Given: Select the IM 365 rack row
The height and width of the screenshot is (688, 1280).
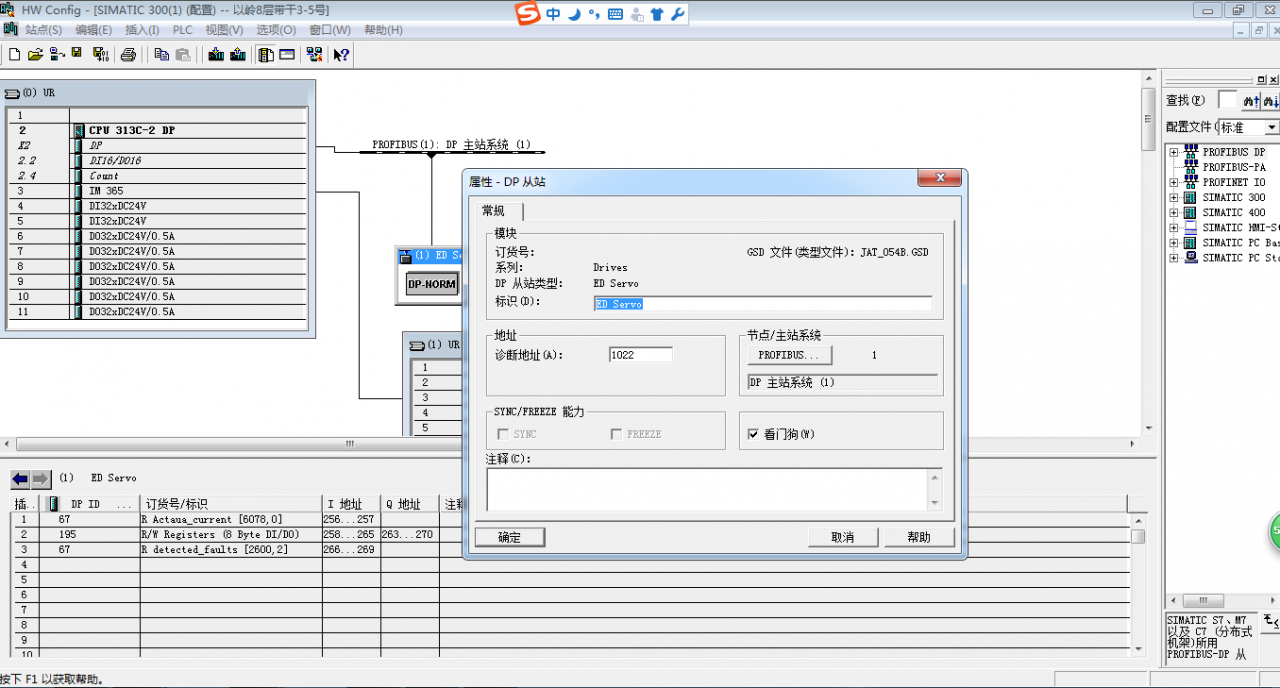Looking at the screenshot, I should (x=157, y=191).
